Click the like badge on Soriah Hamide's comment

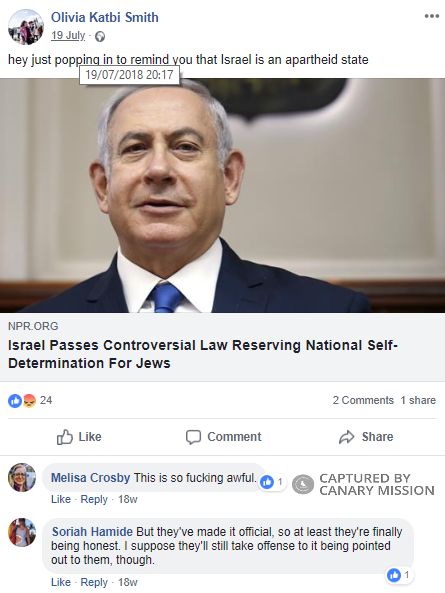tap(399, 575)
